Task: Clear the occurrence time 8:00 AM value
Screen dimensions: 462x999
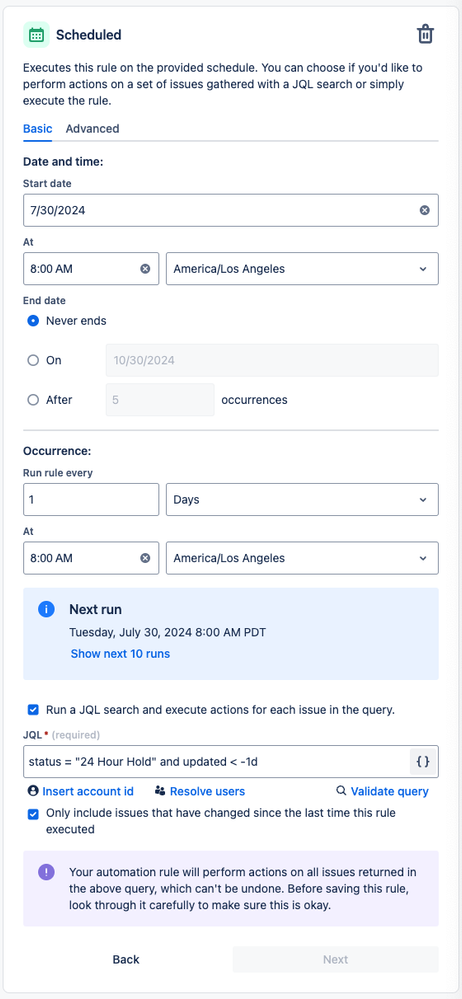Action: coord(145,558)
